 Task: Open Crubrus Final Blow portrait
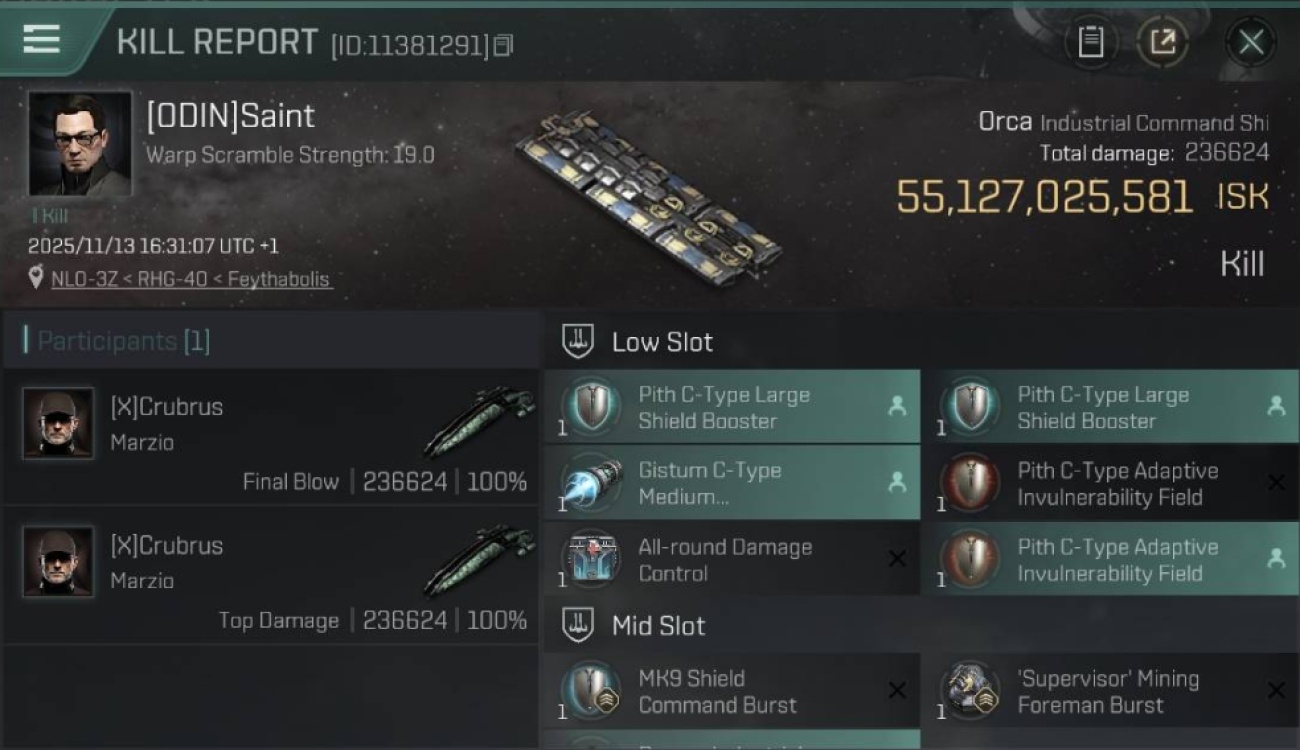pyautogui.click(x=58, y=423)
